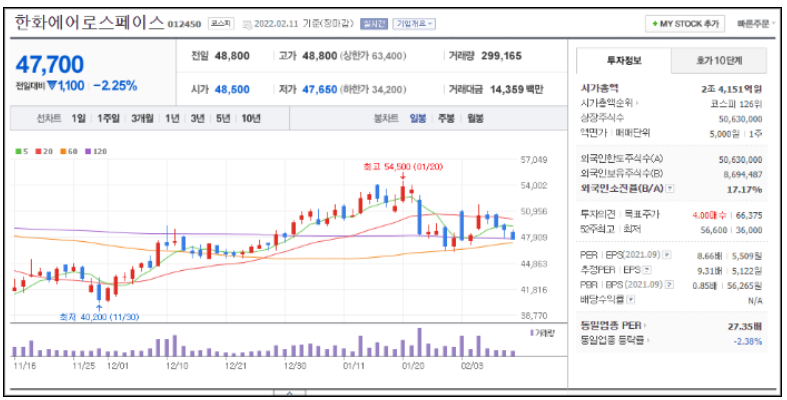Click help icon beside PER EPS(2021.09)
This screenshot has width=787, height=400.
667,255
